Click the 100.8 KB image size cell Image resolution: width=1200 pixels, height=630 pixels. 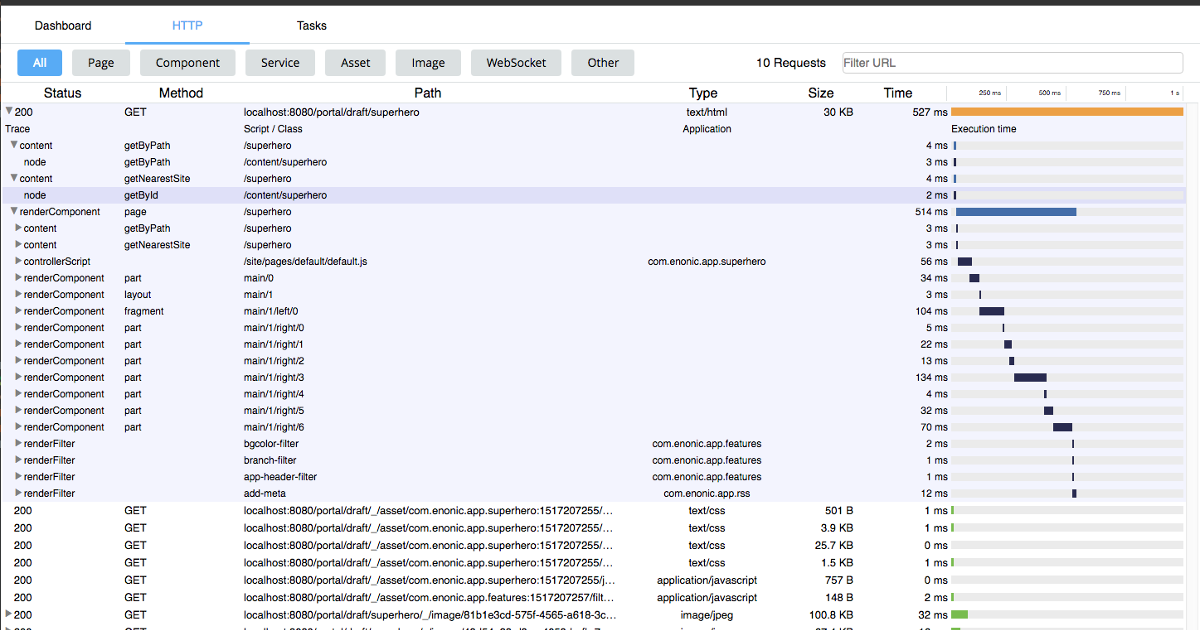[829, 614]
